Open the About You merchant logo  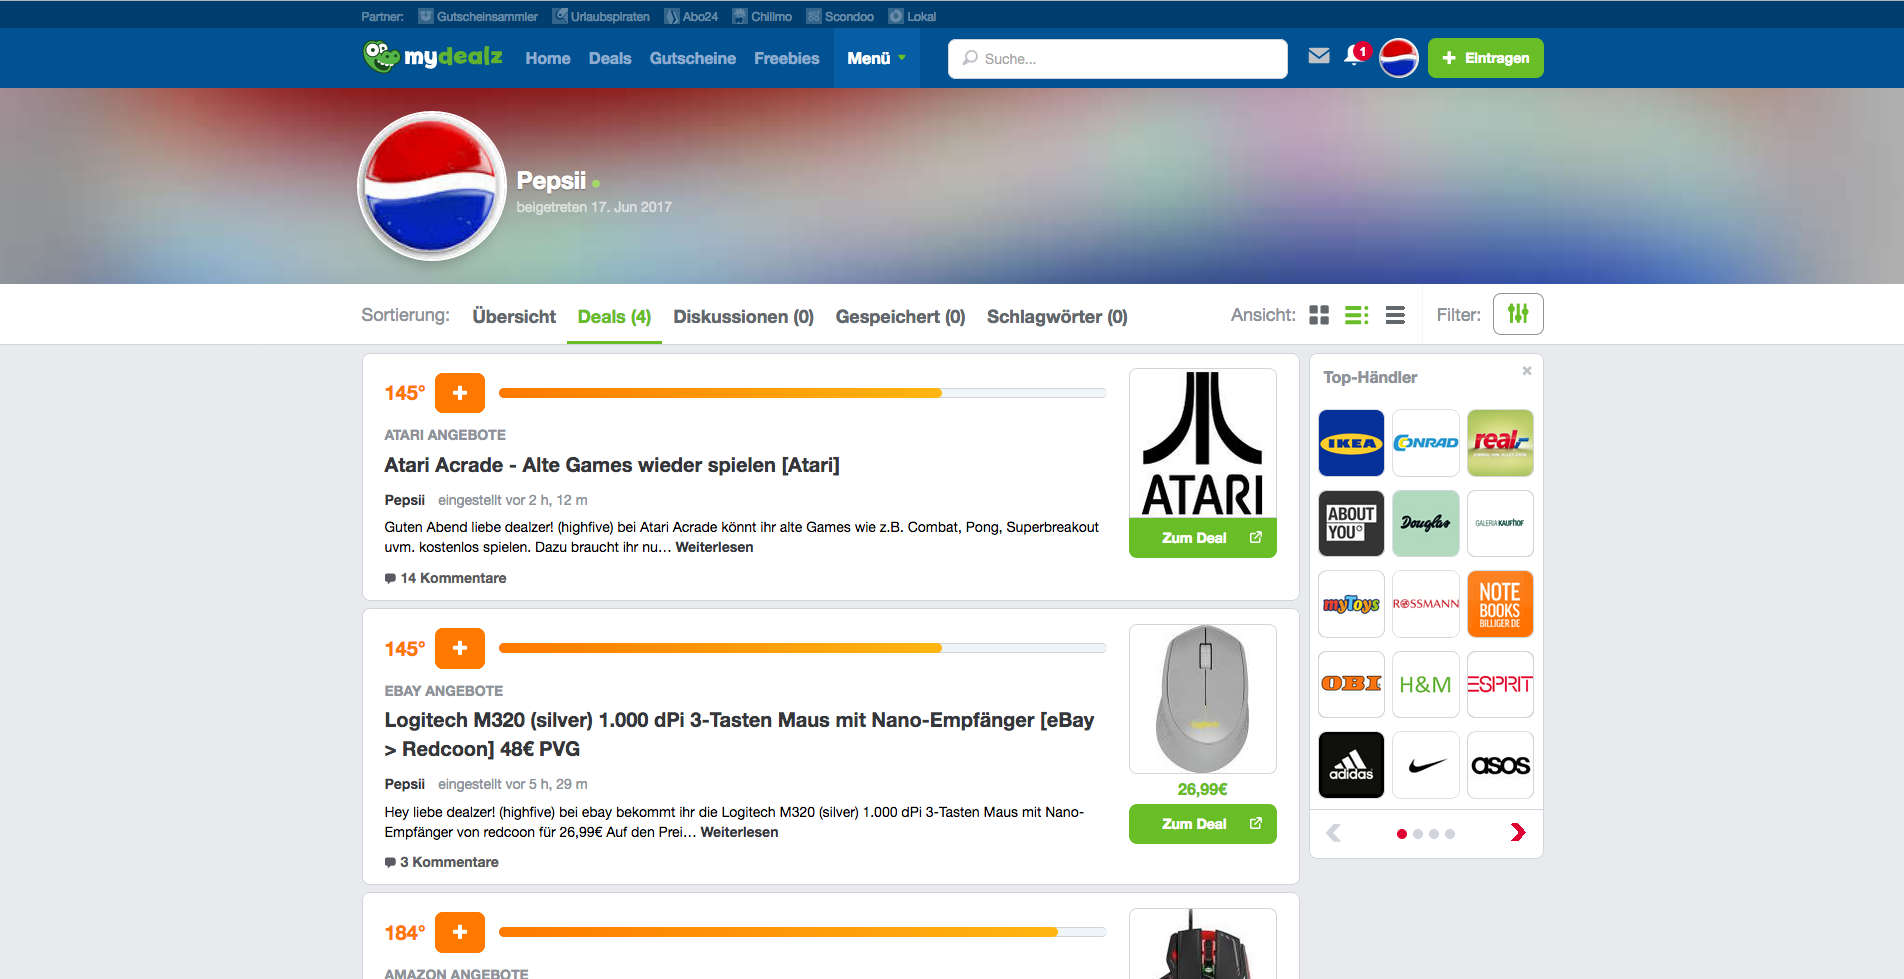click(1351, 523)
